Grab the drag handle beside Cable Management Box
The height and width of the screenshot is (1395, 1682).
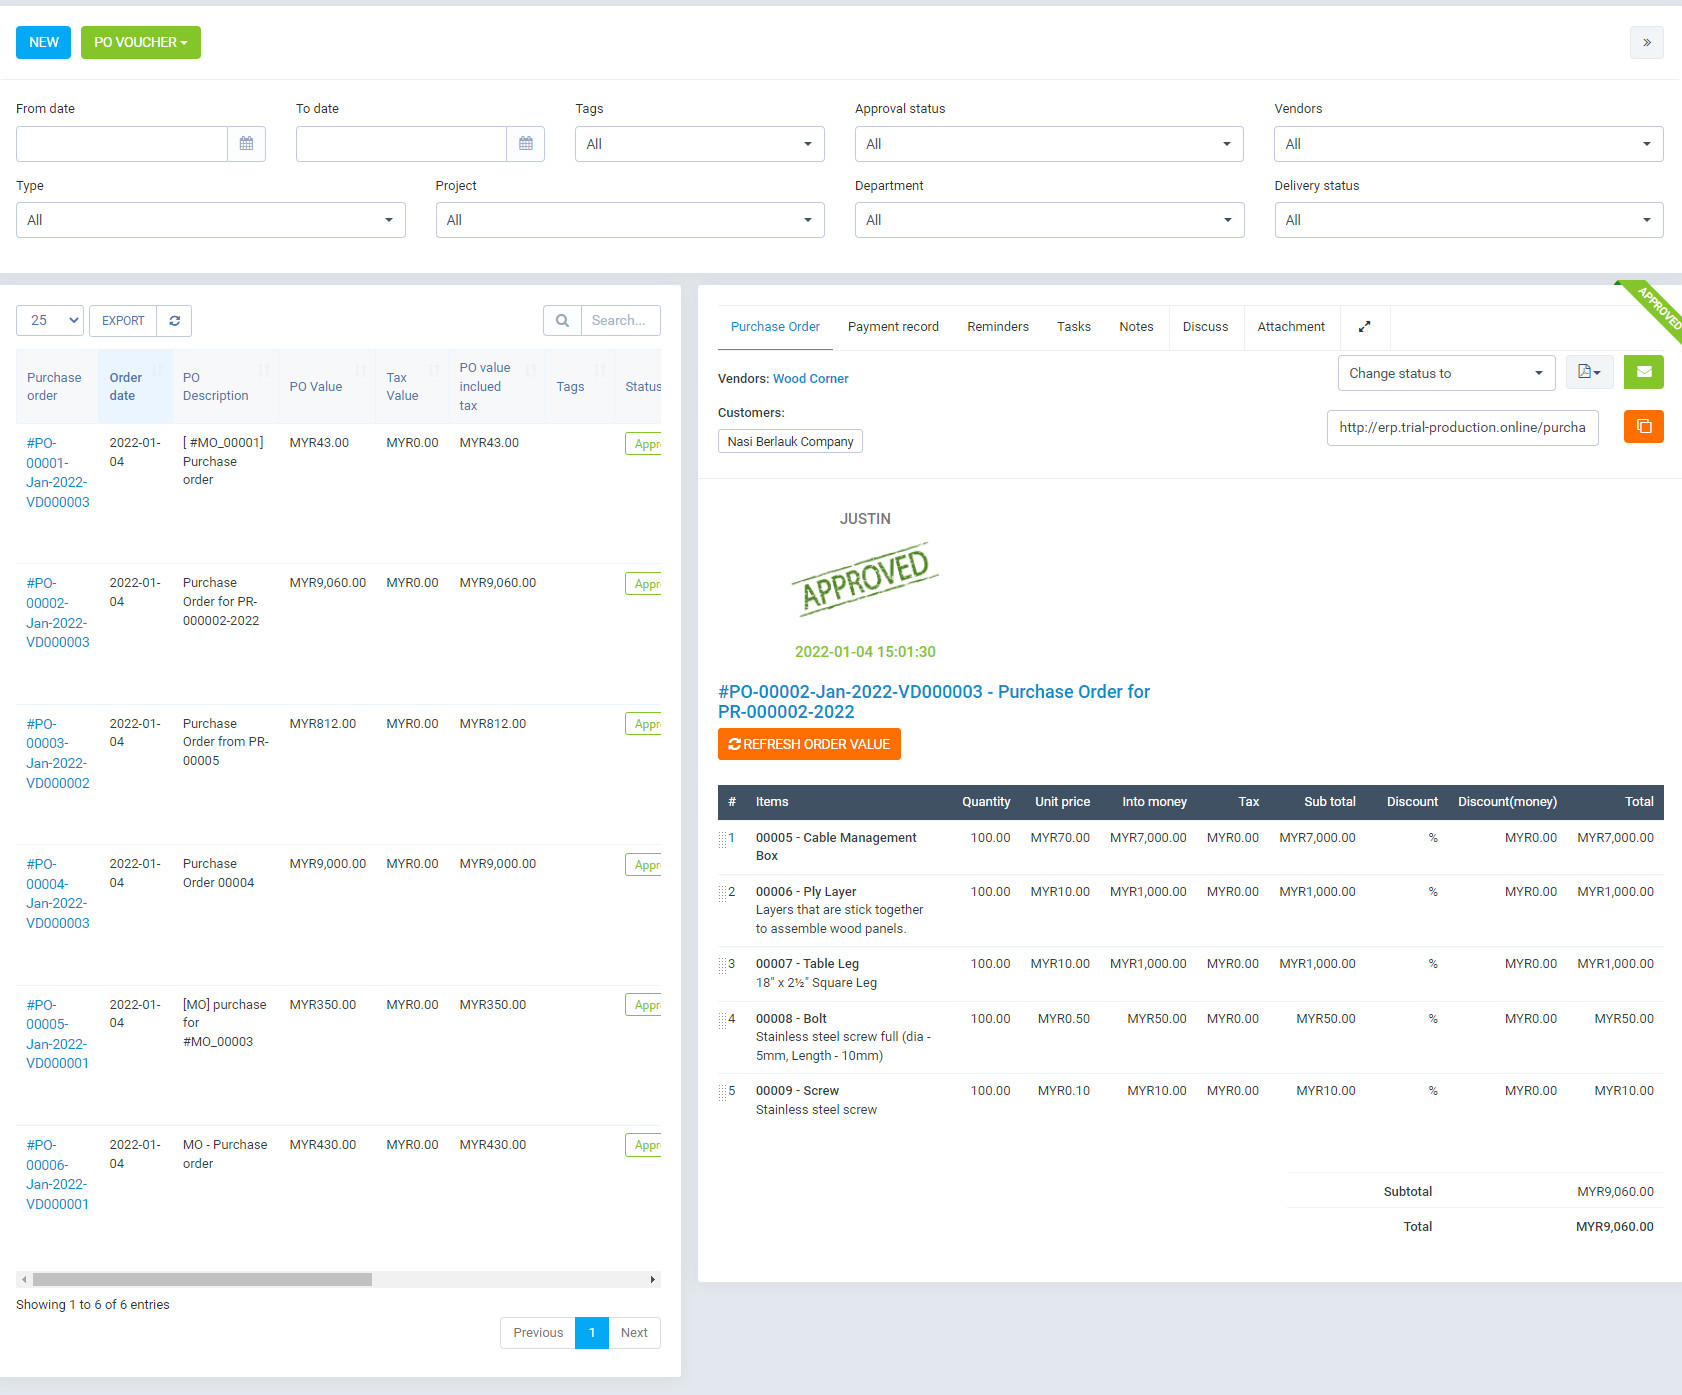point(725,841)
